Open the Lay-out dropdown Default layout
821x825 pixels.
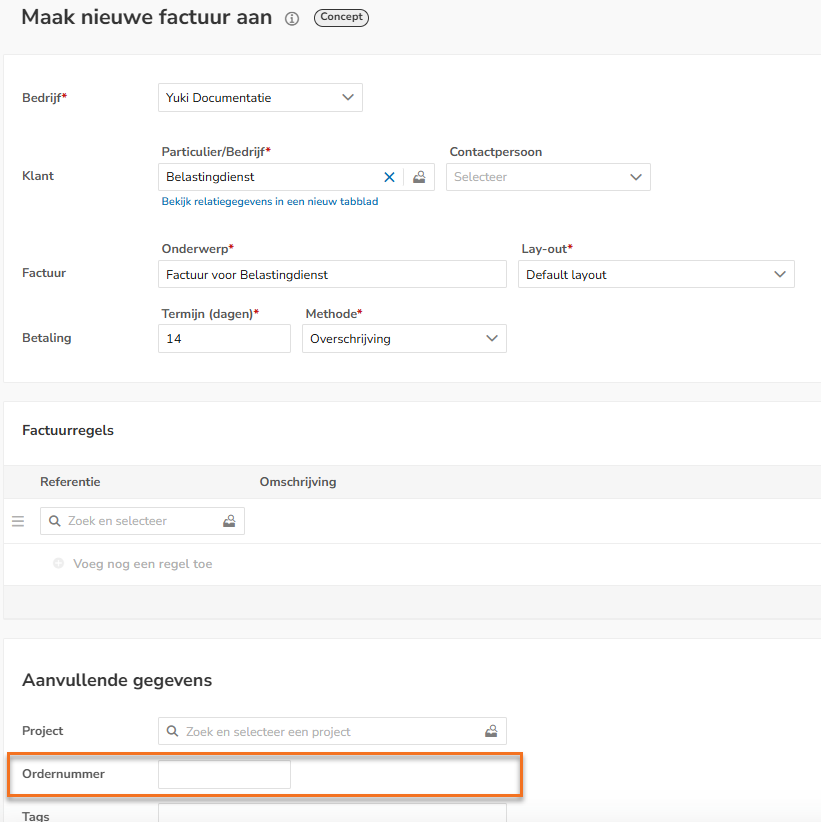pyautogui.click(x=656, y=274)
